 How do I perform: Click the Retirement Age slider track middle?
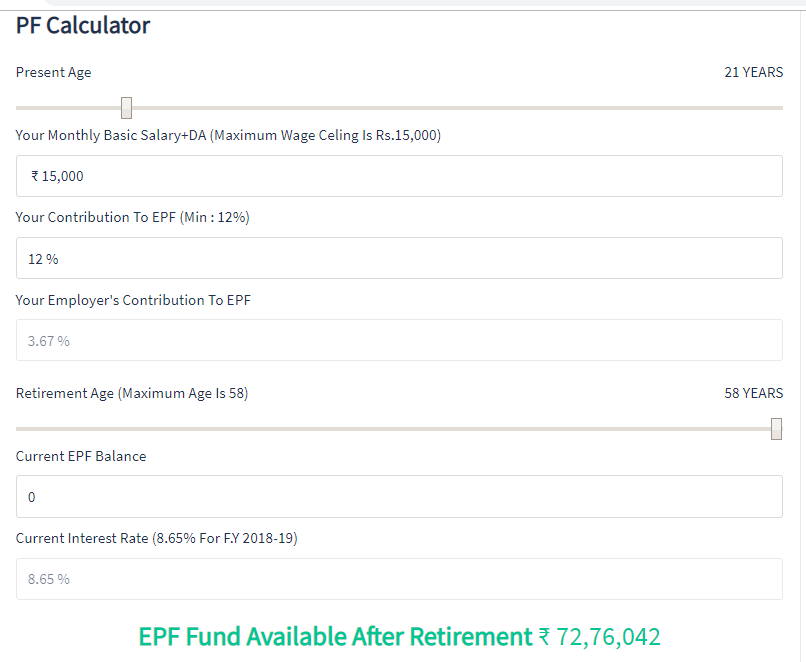(399, 429)
